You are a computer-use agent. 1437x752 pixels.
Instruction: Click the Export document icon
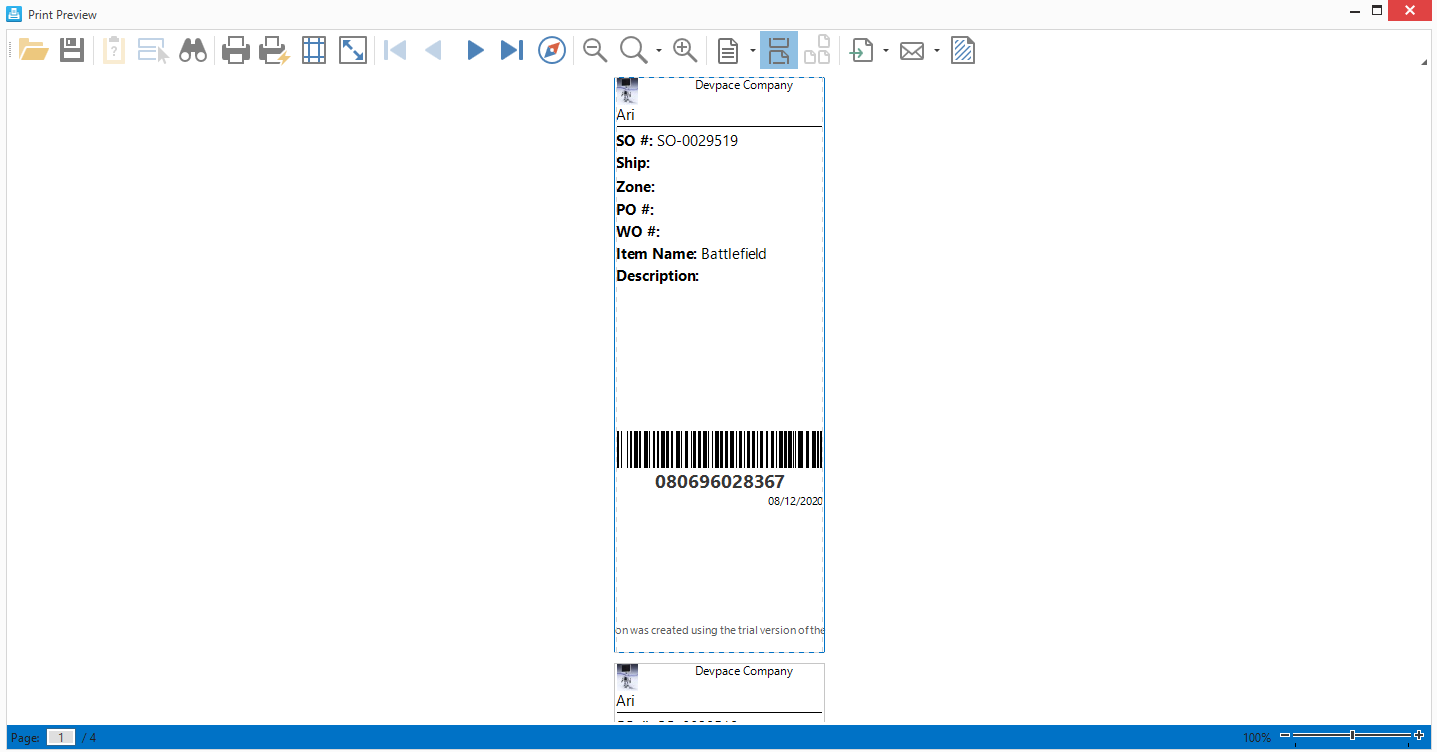pos(862,50)
